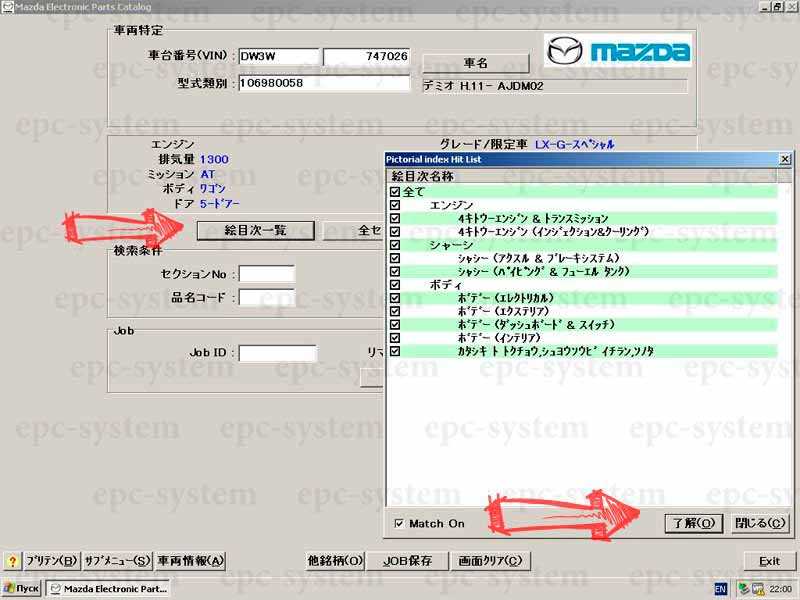Toggle the シャーシ category checkbox
The image size is (800, 600).
click(x=394, y=245)
